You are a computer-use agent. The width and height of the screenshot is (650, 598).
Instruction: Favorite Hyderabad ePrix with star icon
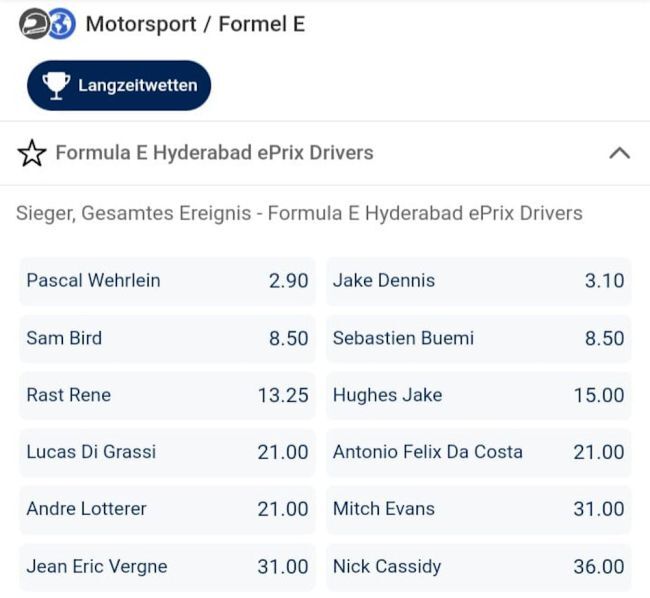click(32, 153)
